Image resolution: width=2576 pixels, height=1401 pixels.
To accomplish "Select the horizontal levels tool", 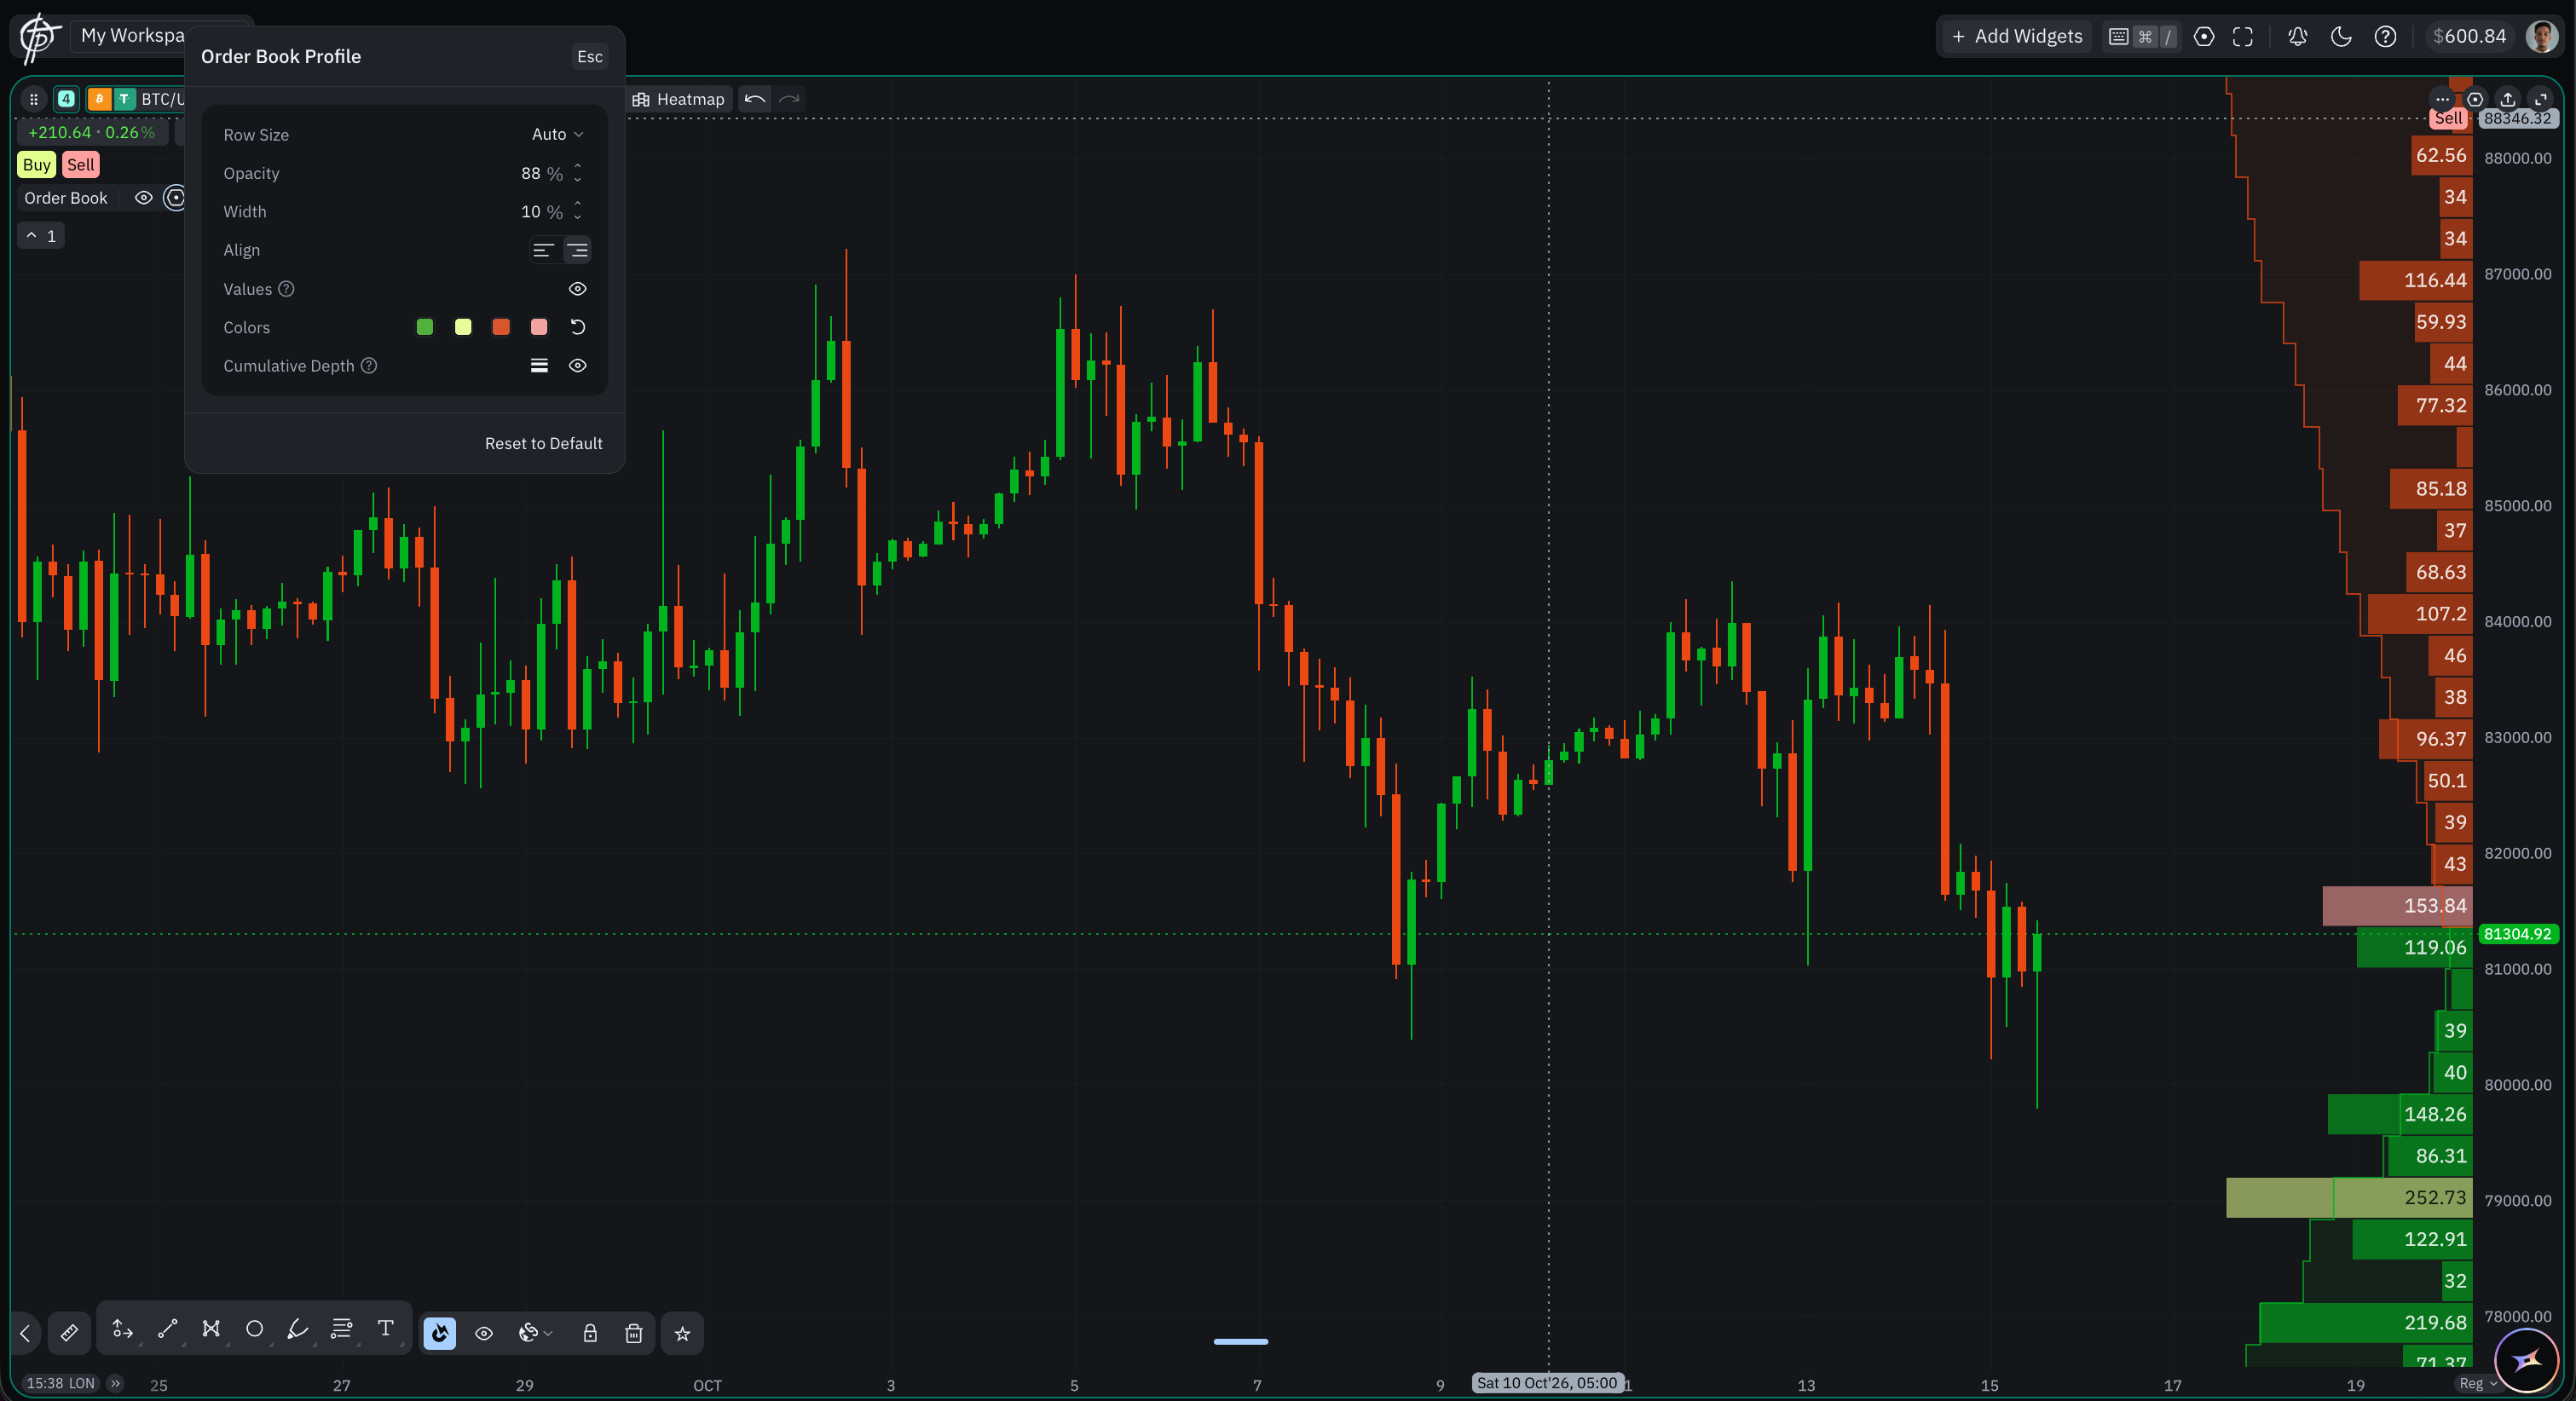I will coord(342,1329).
